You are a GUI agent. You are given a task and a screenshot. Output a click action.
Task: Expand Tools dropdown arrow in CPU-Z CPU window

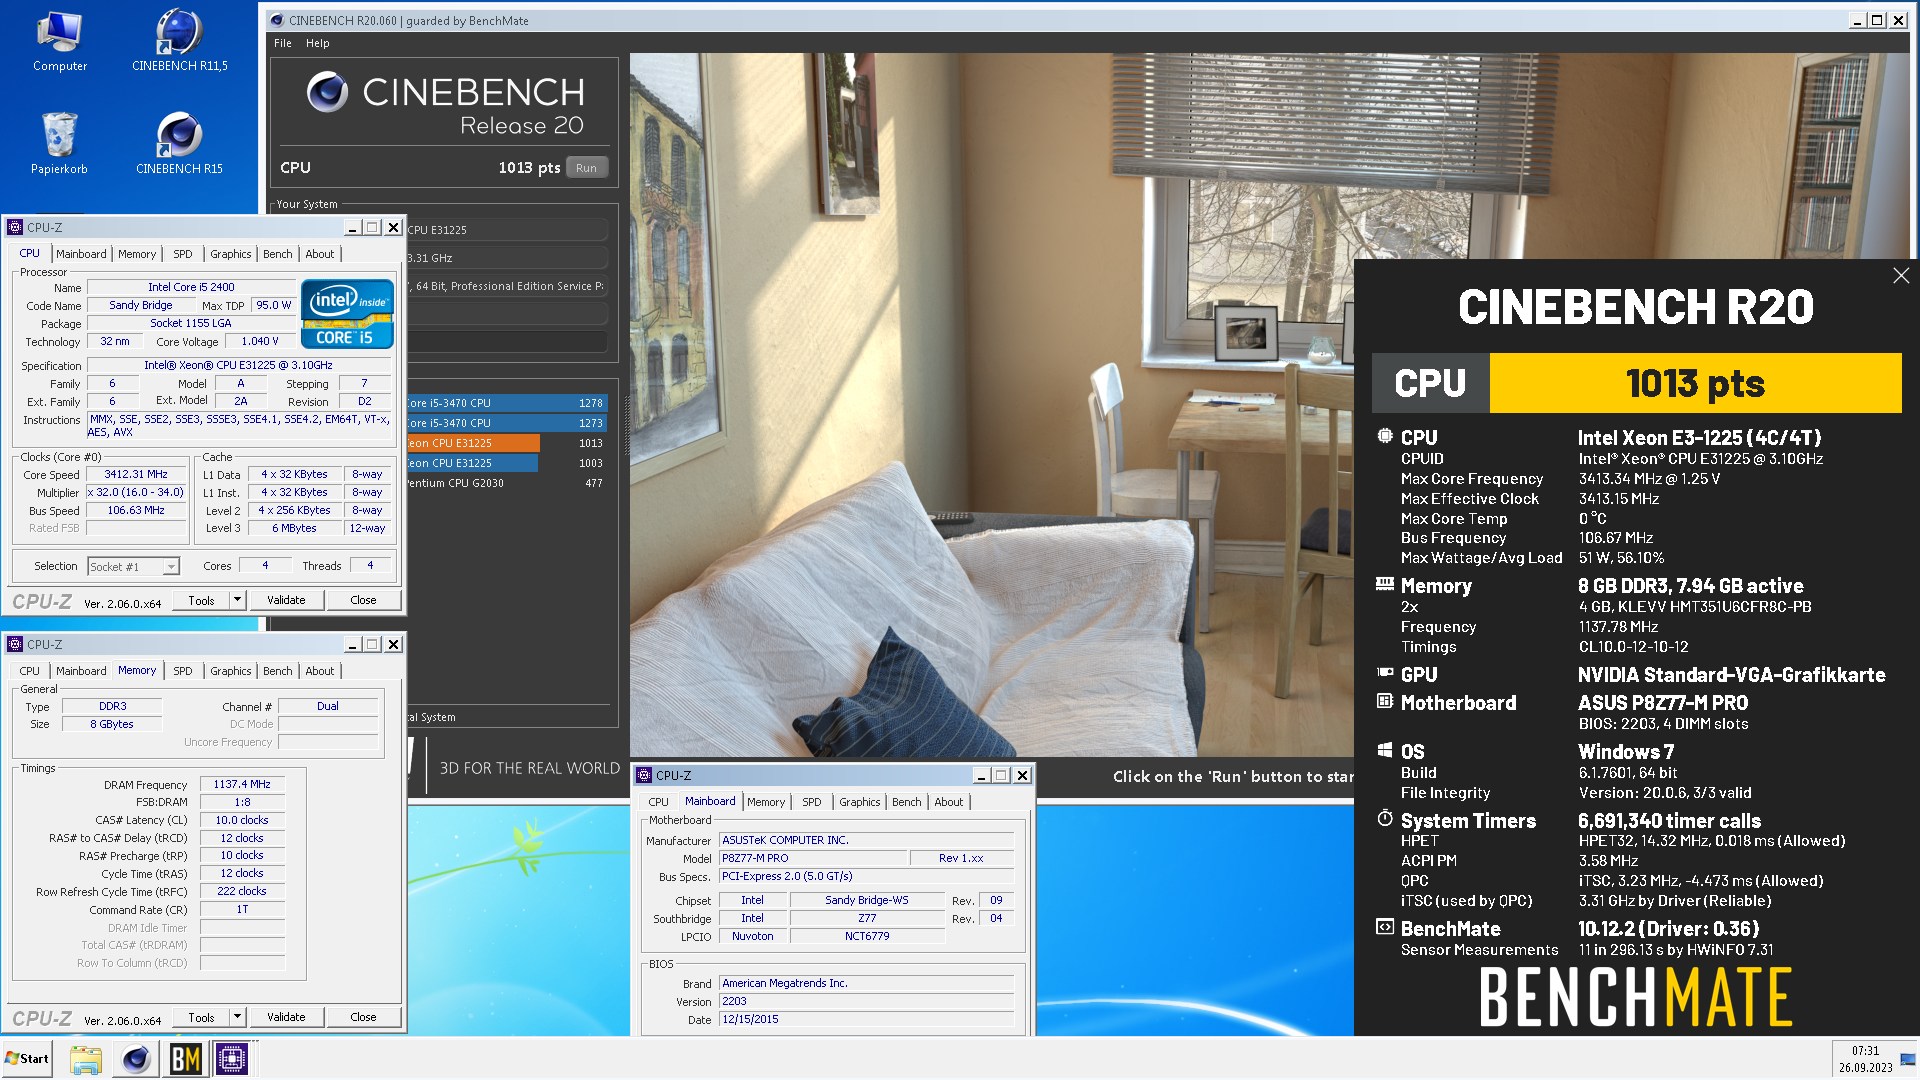pos(238,600)
